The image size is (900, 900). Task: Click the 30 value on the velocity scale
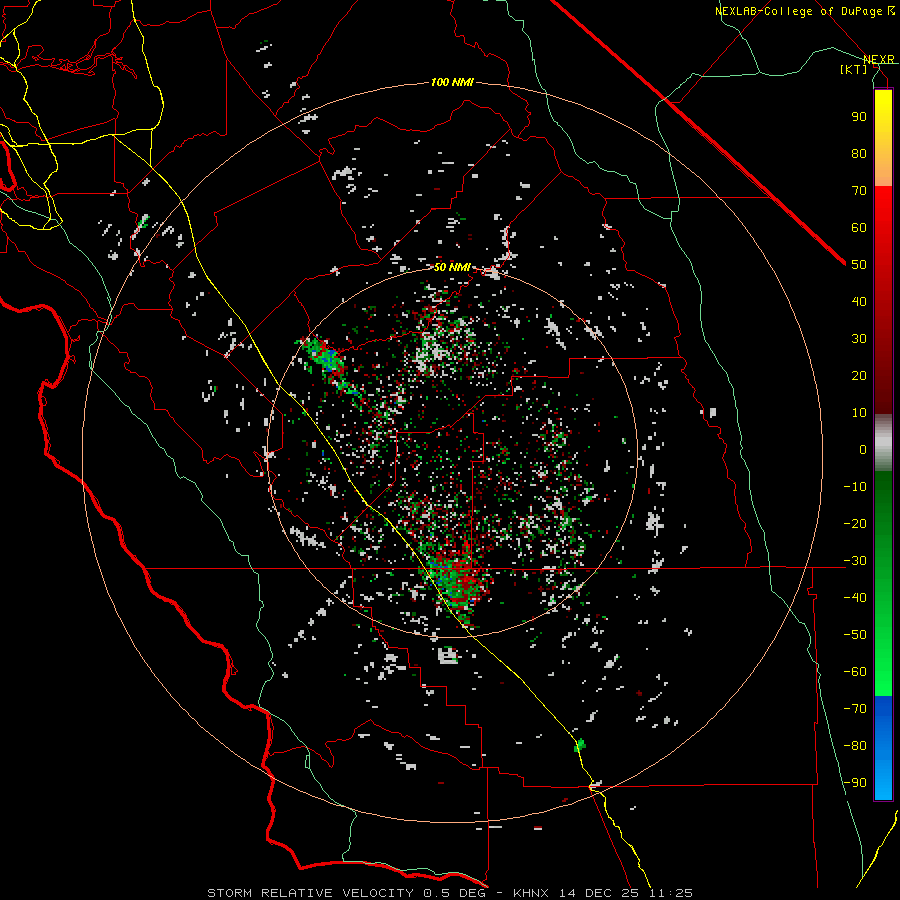click(x=859, y=339)
